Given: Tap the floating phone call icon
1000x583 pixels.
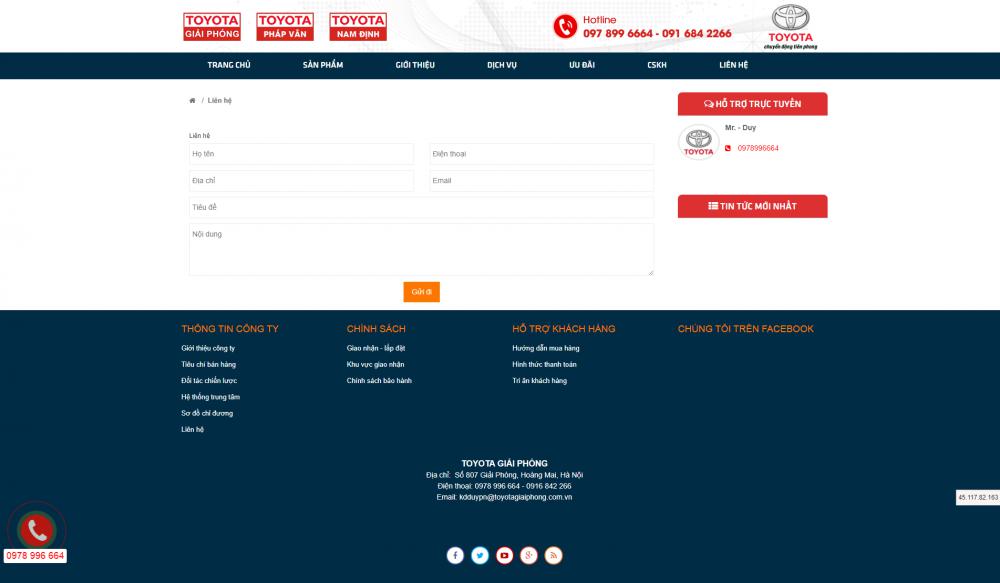Looking at the screenshot, I should click(x=38, y=529).
